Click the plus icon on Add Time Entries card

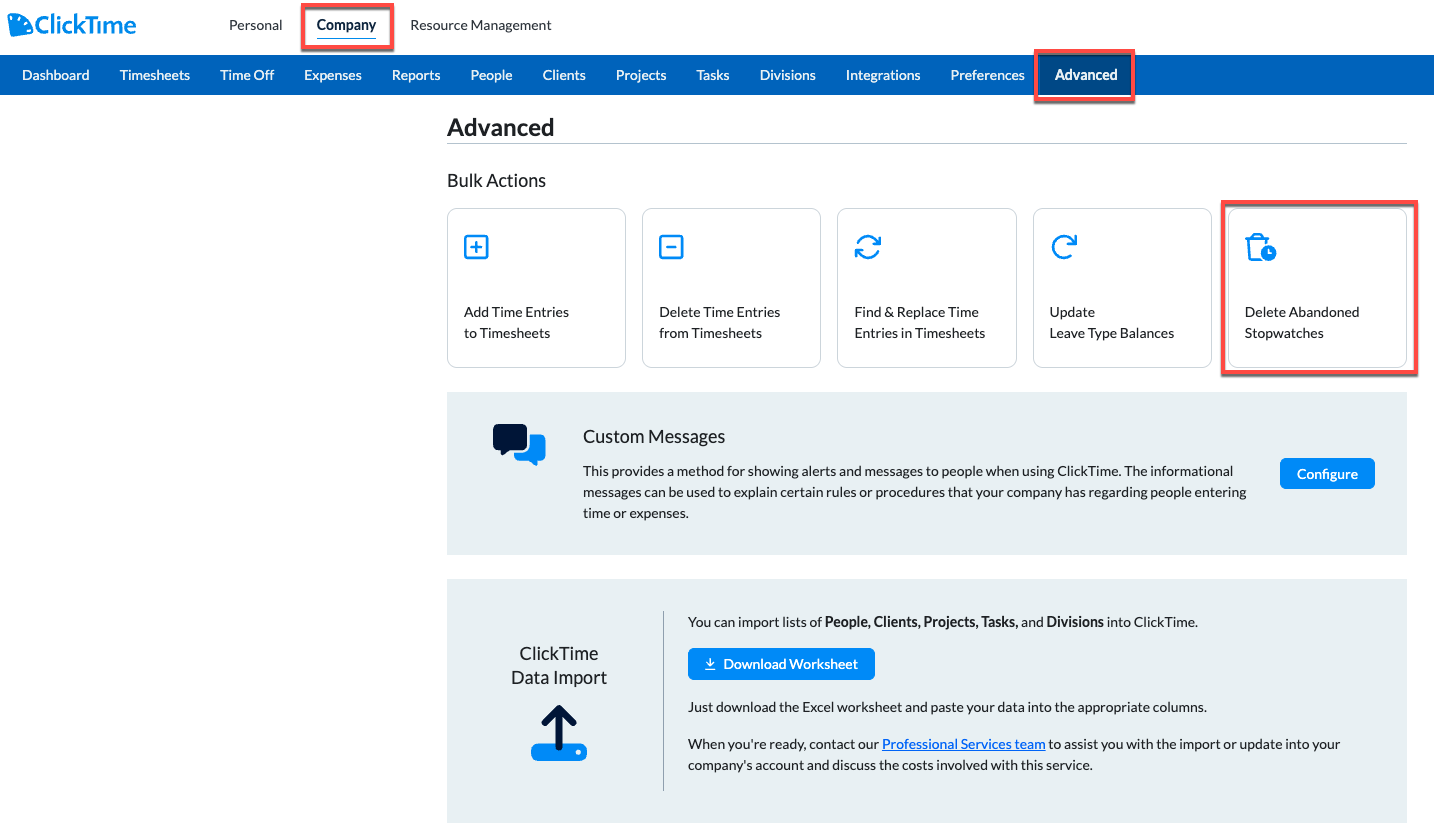(x=476, y=247)
